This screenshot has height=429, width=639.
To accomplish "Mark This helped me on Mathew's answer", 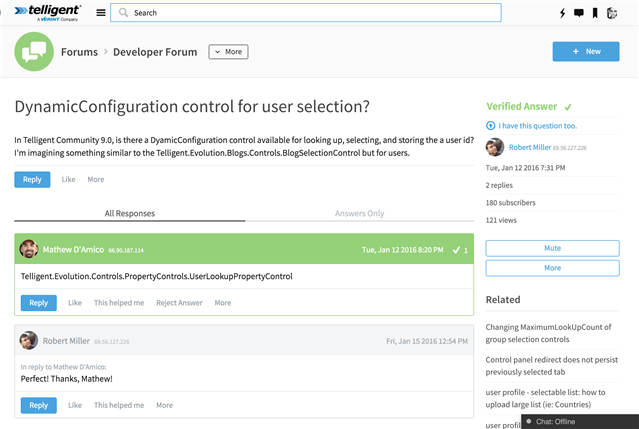I will [119, 303].
